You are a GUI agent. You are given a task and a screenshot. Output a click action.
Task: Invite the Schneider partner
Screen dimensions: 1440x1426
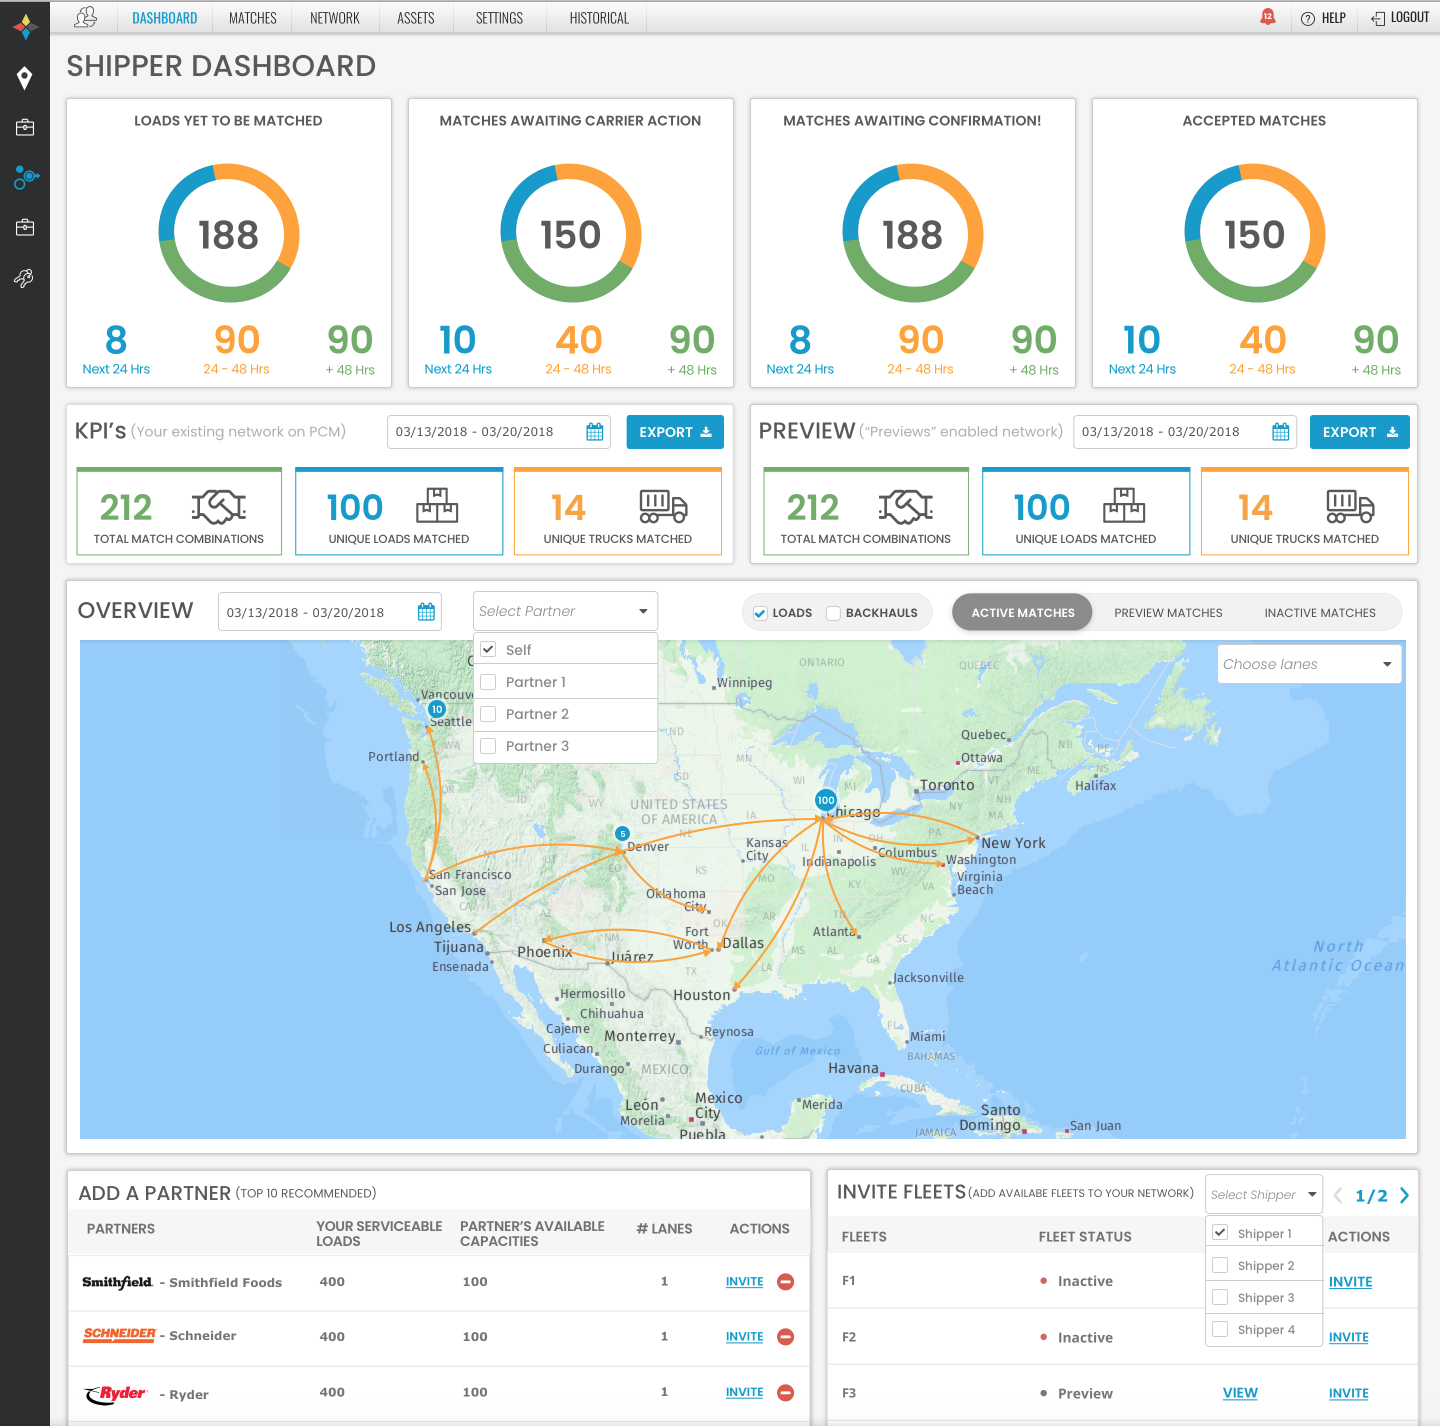point(744,1337)
